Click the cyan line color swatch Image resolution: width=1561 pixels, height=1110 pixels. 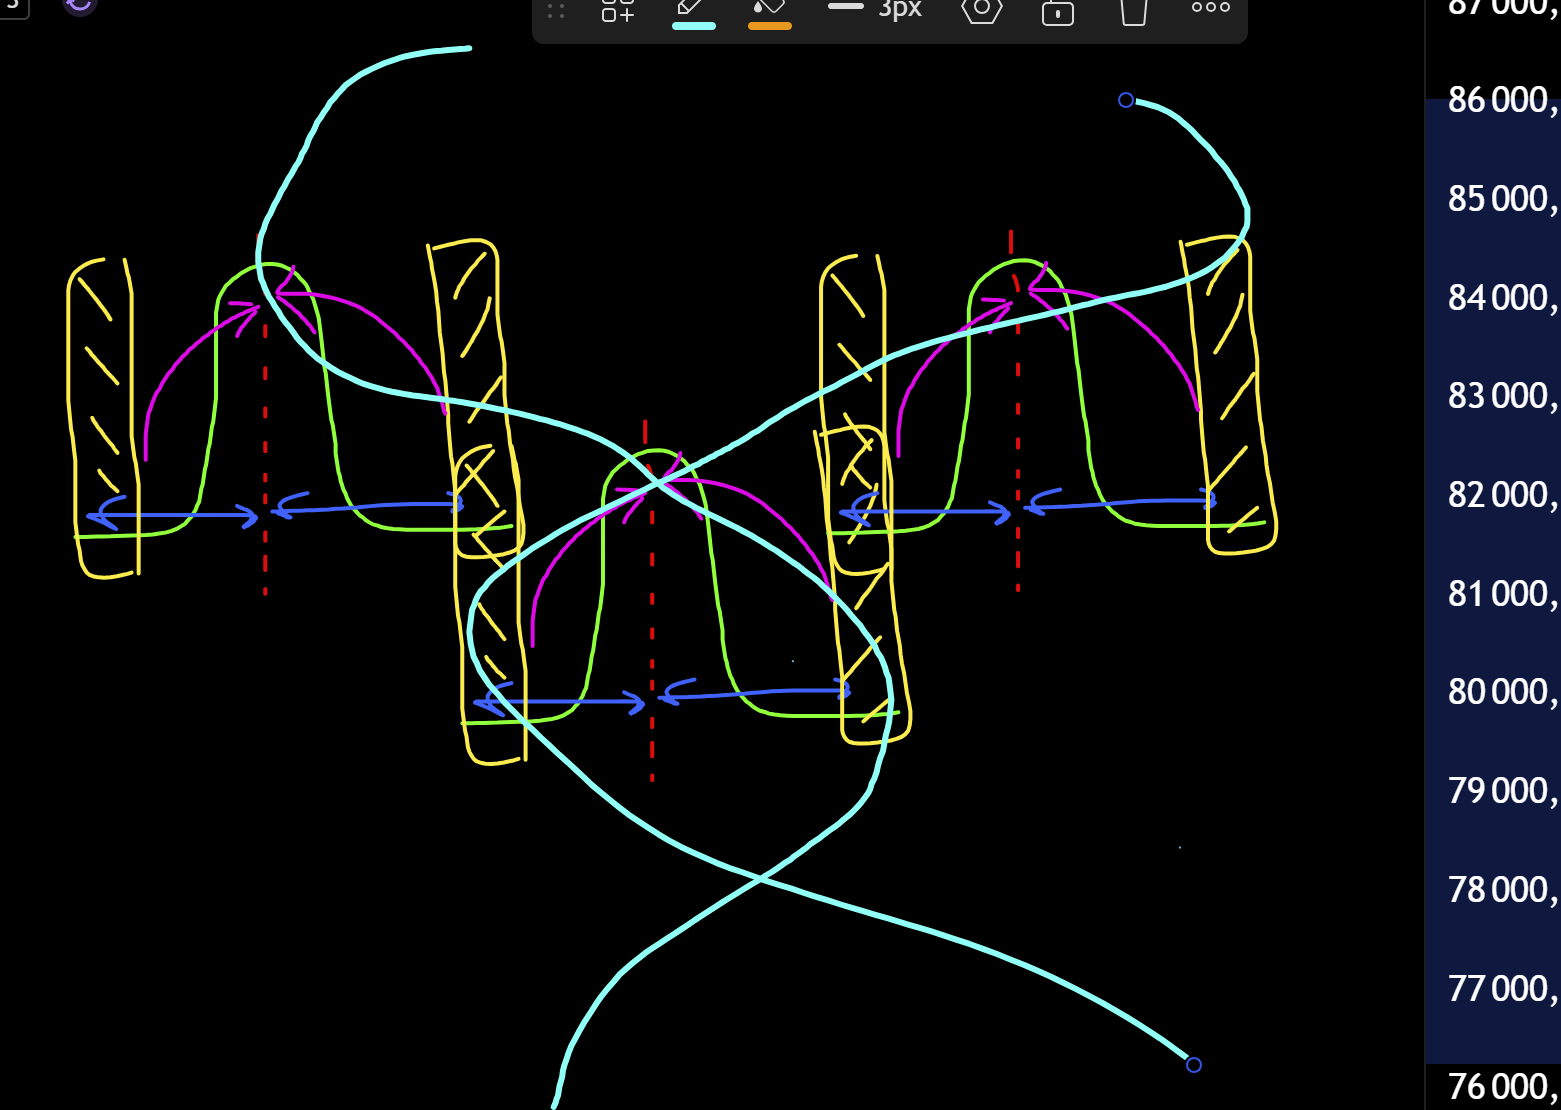click(x=693, y=26)
